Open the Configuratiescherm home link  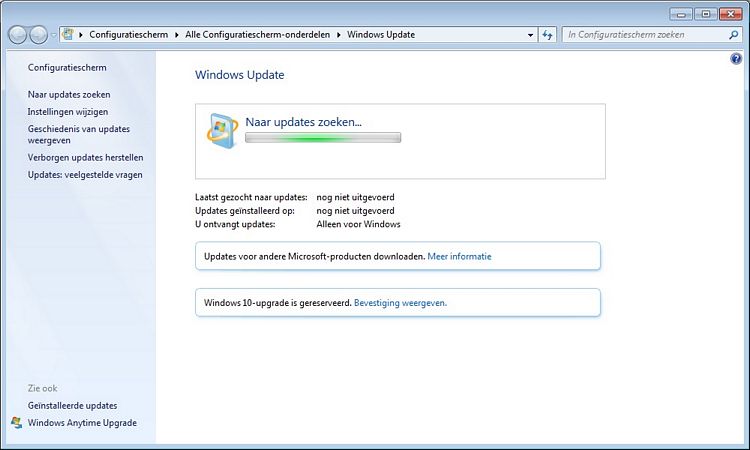coord(67,67)
